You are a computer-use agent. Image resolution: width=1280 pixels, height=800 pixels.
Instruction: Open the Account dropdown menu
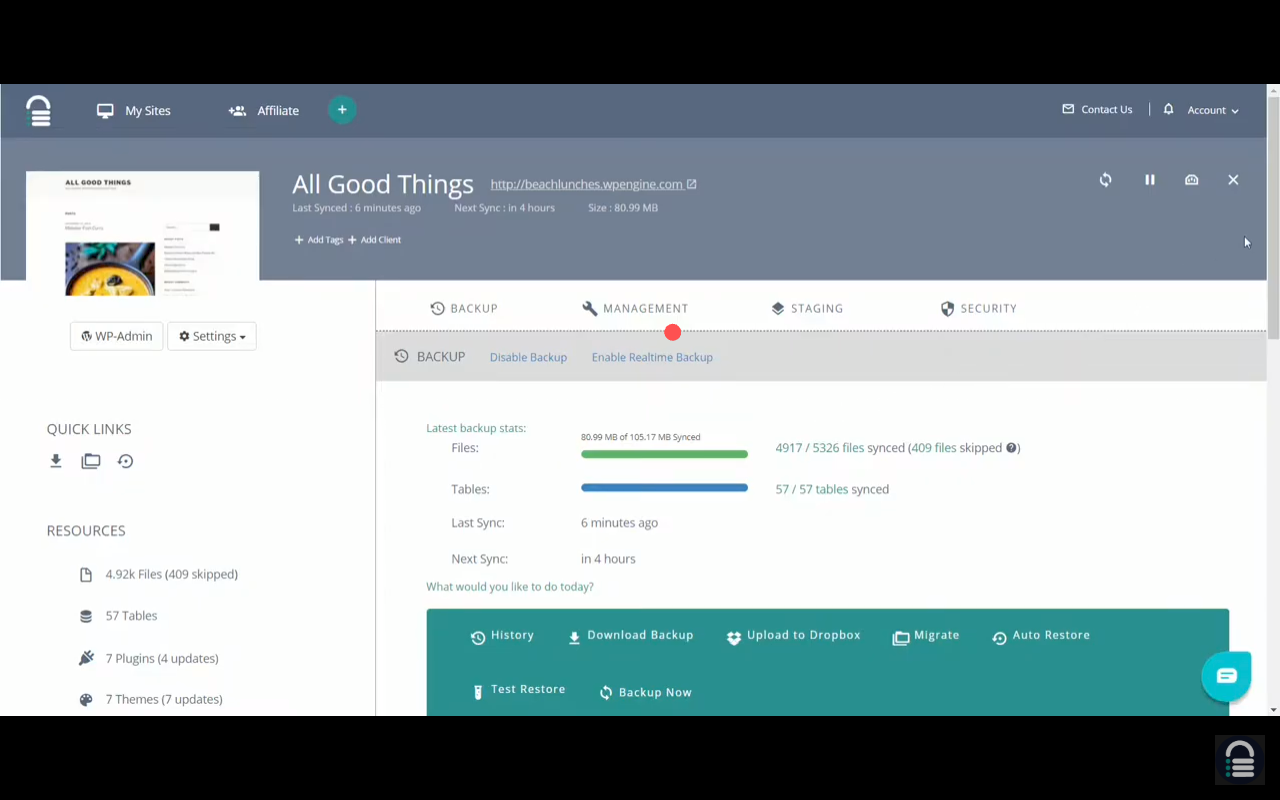[1212, 110]
